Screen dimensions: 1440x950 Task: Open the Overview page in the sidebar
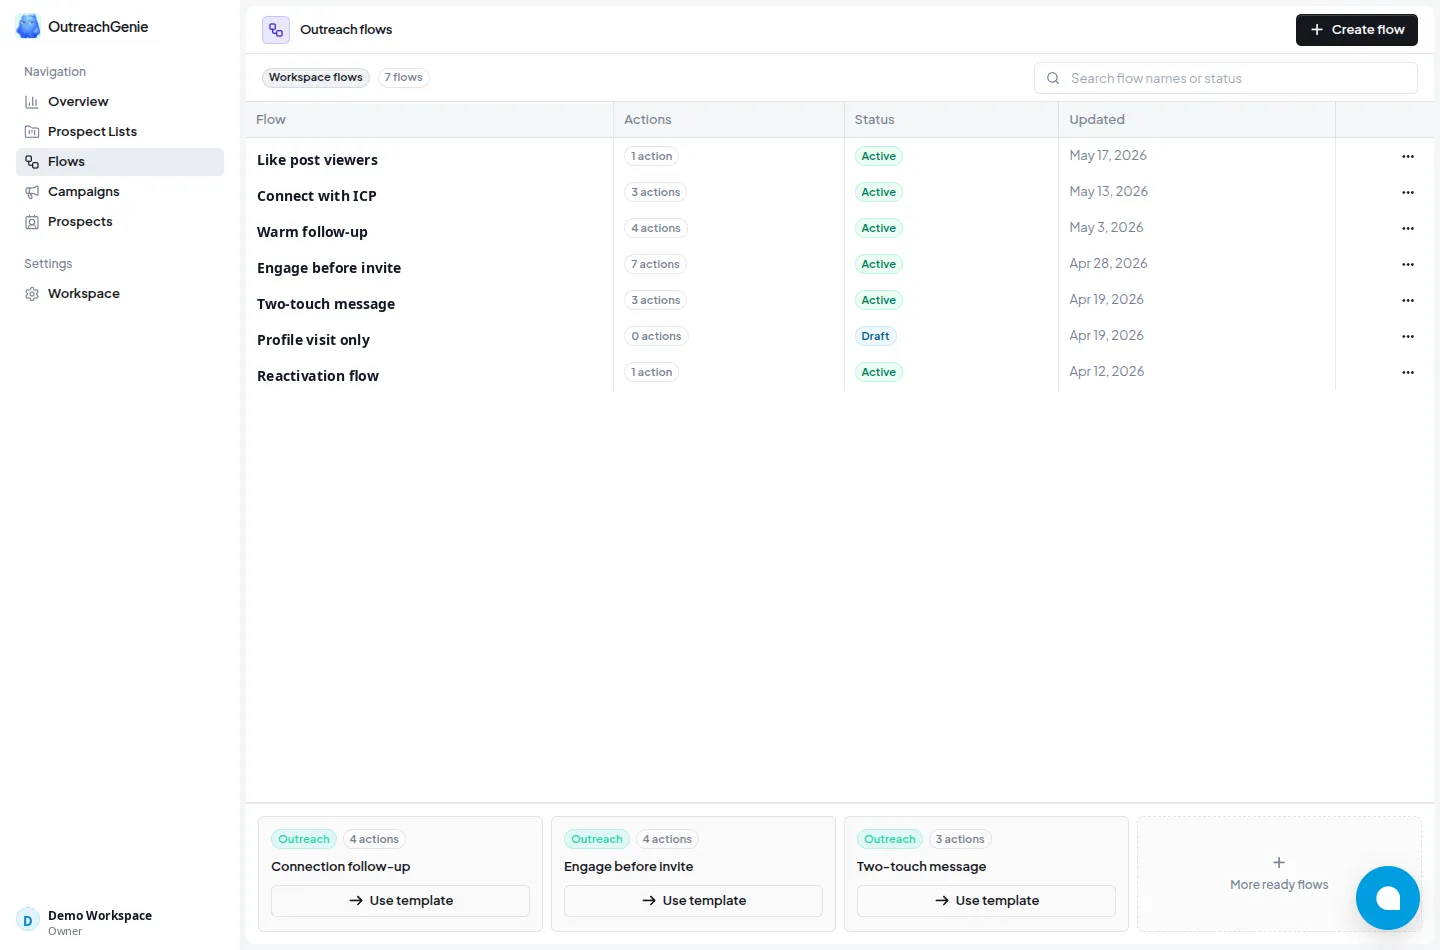(x=120, y=102)
